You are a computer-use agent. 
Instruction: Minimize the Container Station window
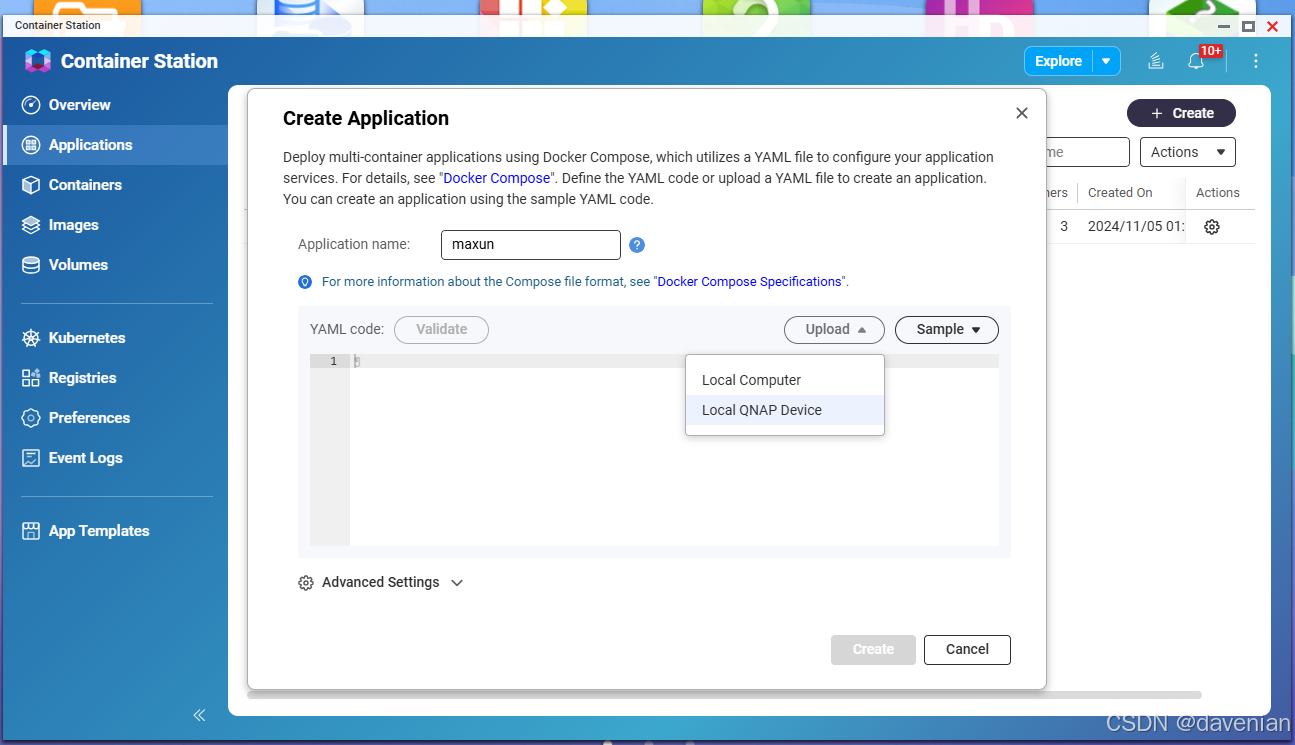1225,26
